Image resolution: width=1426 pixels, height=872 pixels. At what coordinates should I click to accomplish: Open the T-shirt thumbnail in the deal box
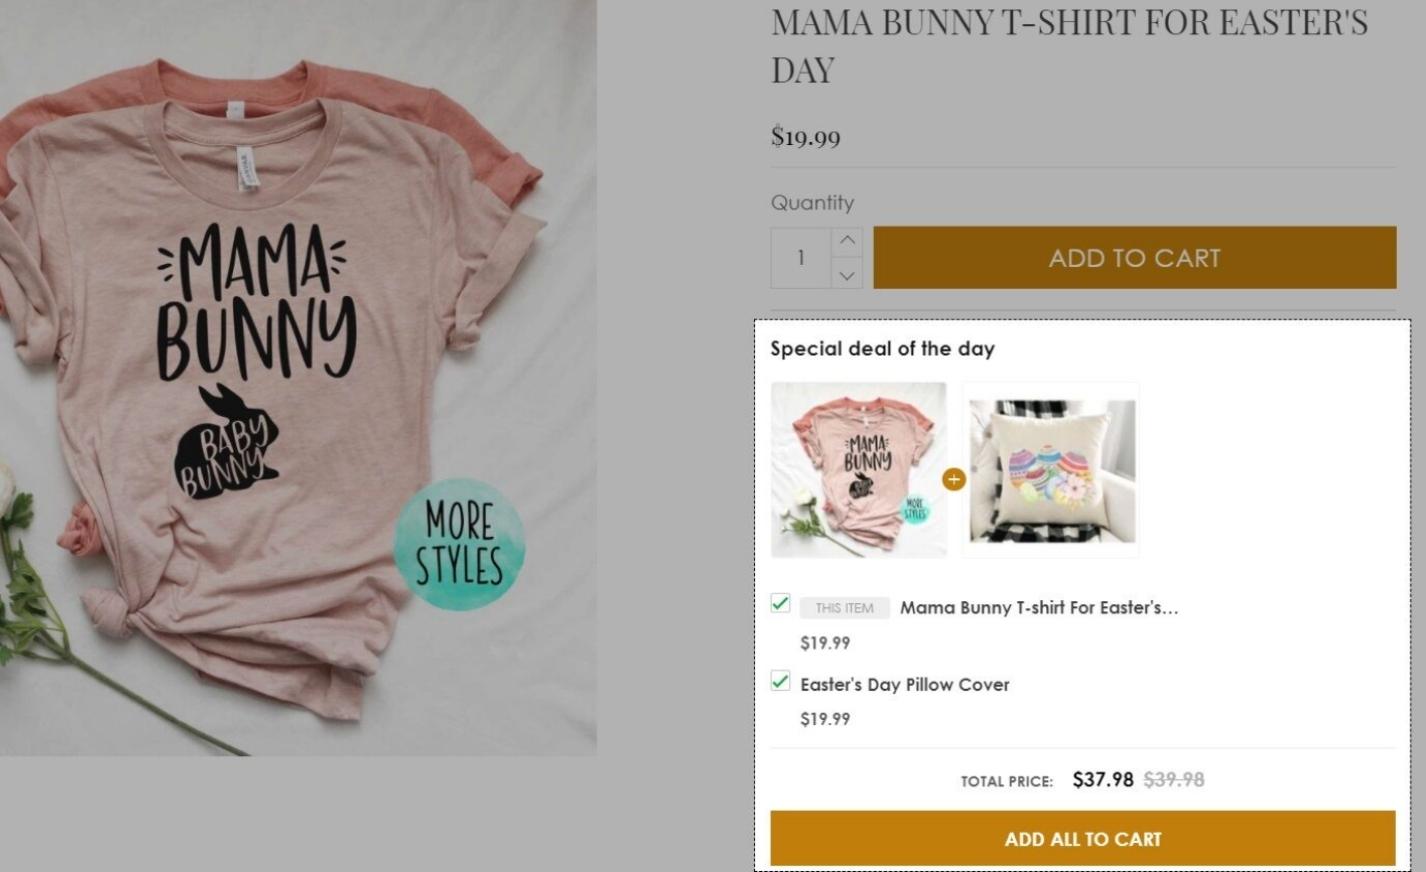click(858, 469)
